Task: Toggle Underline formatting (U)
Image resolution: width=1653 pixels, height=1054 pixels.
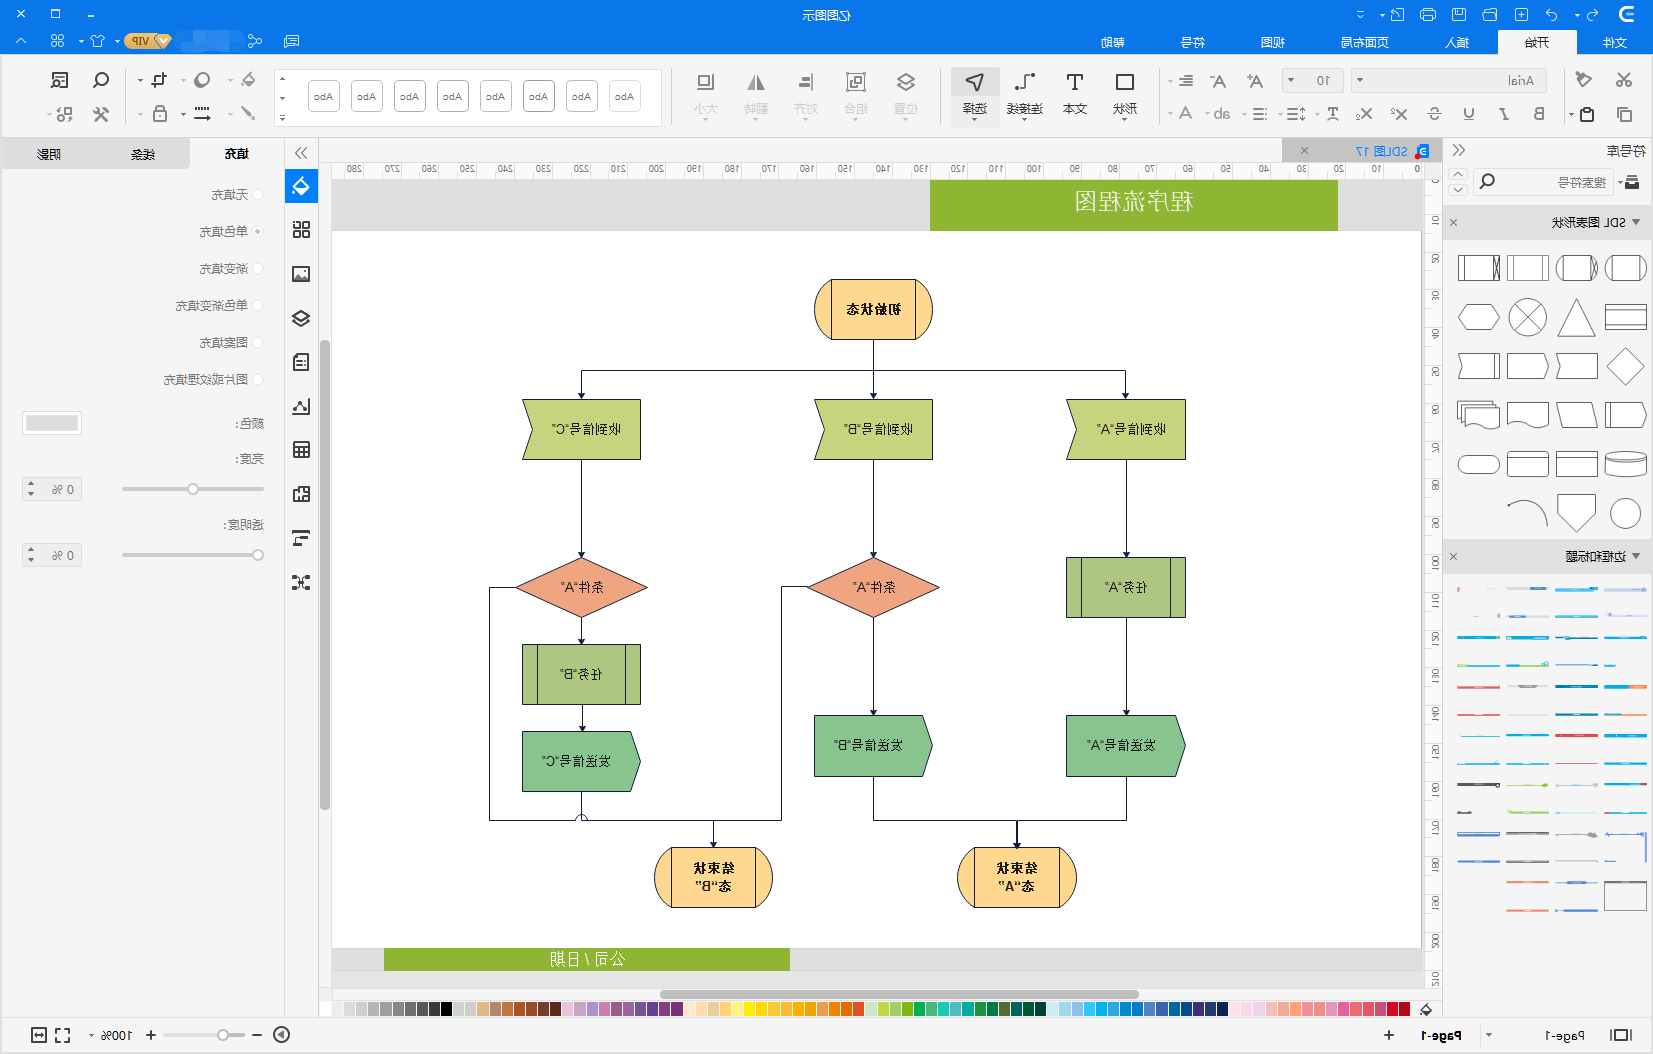Action: (1469, 114)
